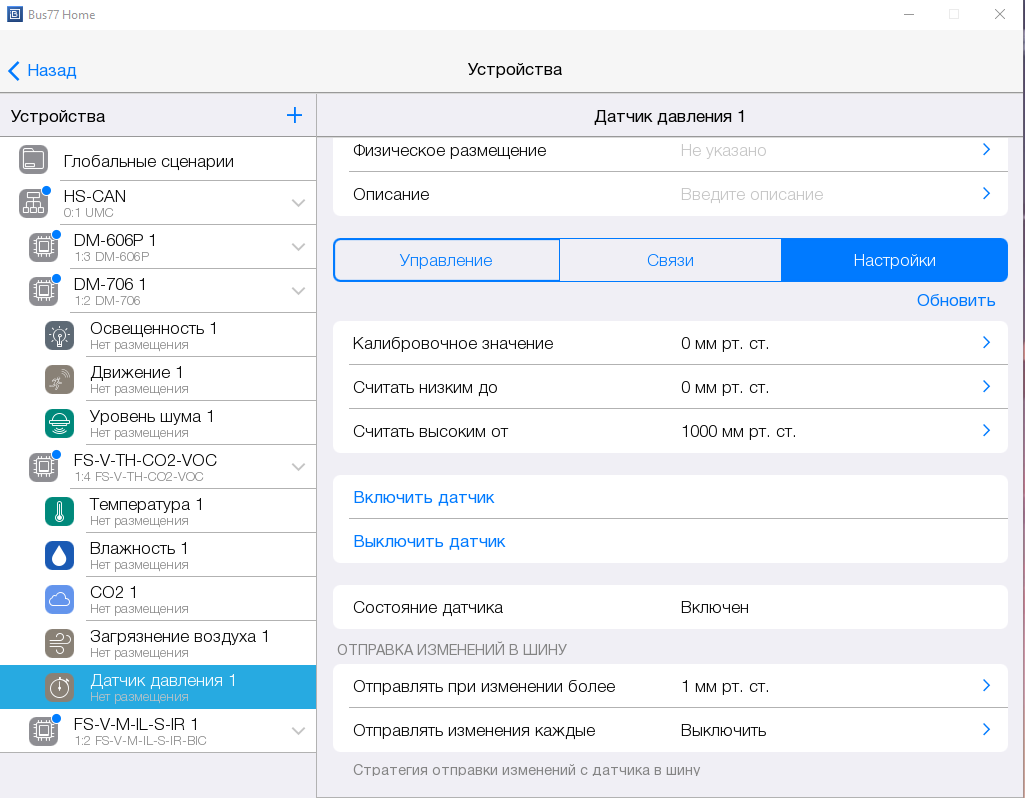Select the CO2 1 cloud icon
The image size is (1025, 798).
coord(60,600)
